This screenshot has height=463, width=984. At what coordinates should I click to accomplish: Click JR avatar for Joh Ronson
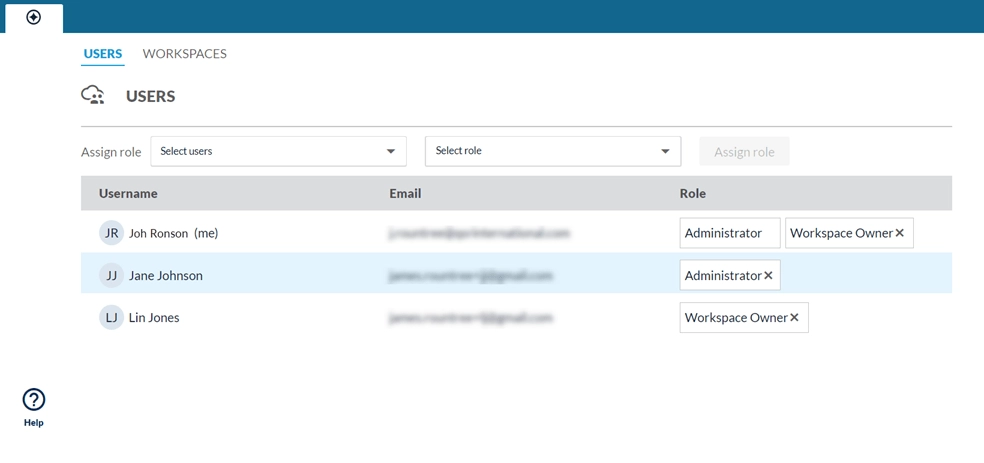[112, 233]
